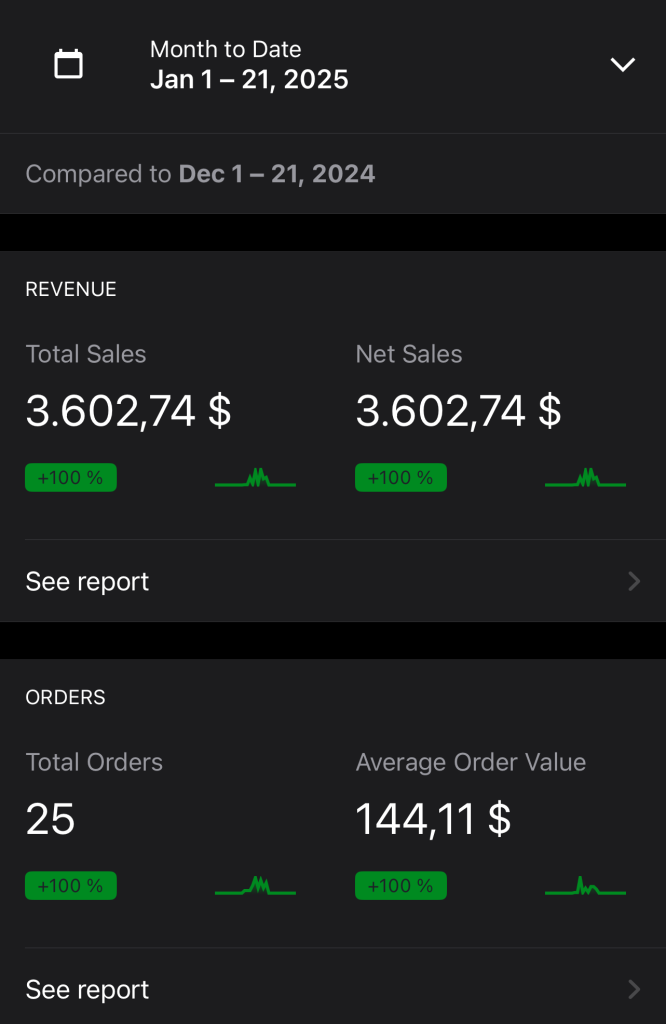Open the Revenue See report link
Image resolution: width=666 pixels, height=1024 pixels.
pos(333,581)
